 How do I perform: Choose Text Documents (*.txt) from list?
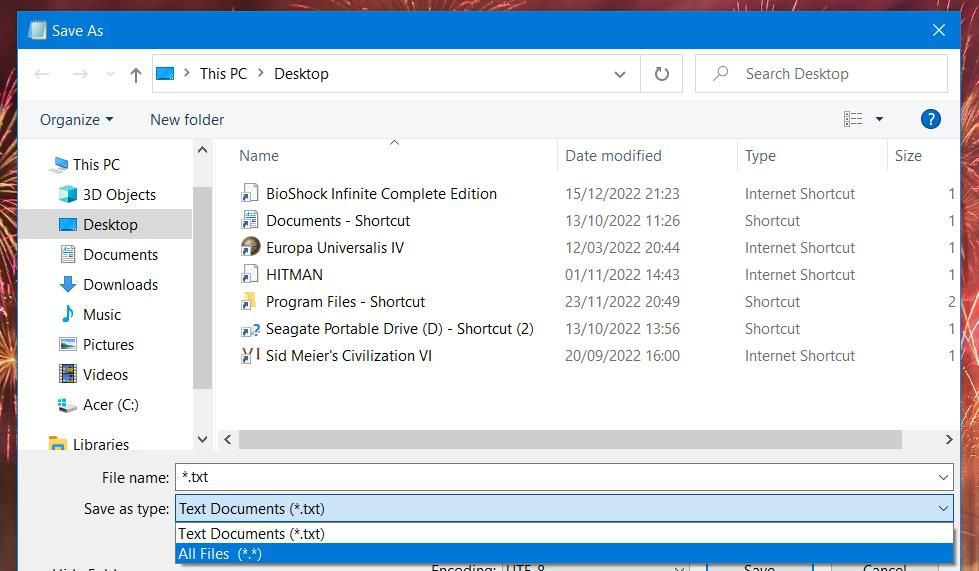pyautogui.click(x=564, y=534)
